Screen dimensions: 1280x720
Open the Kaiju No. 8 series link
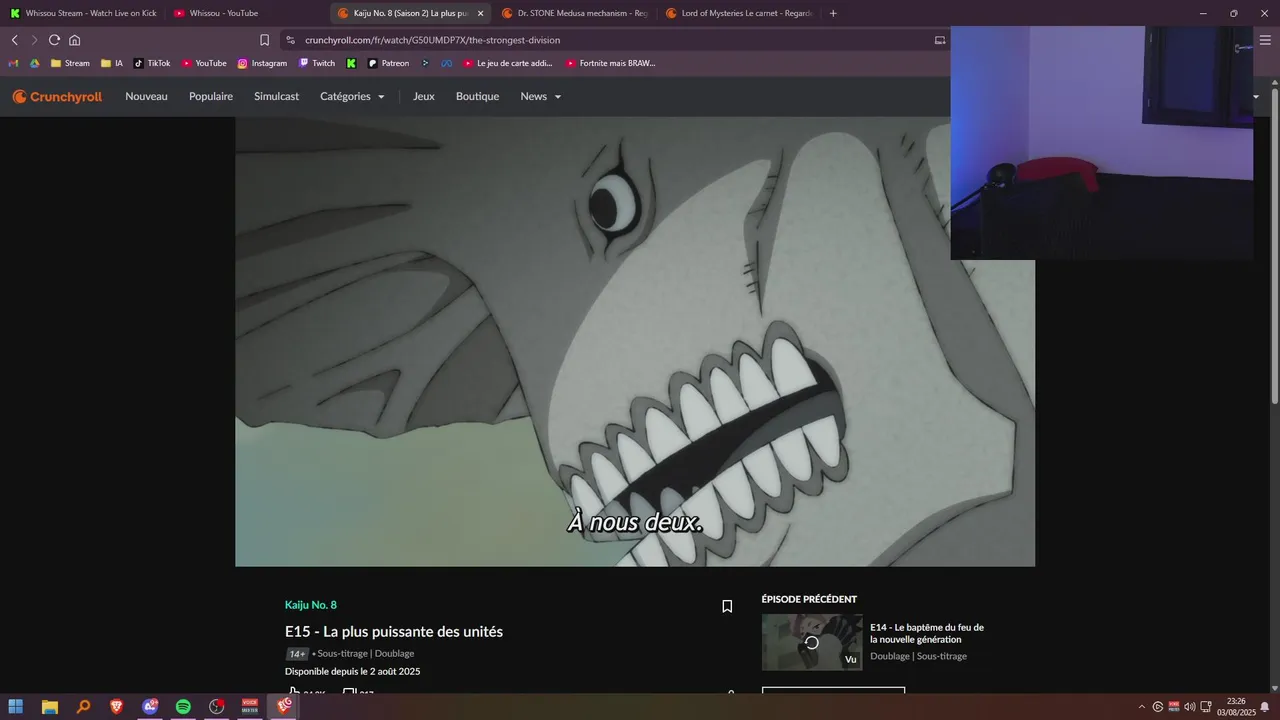coord(311,605)
